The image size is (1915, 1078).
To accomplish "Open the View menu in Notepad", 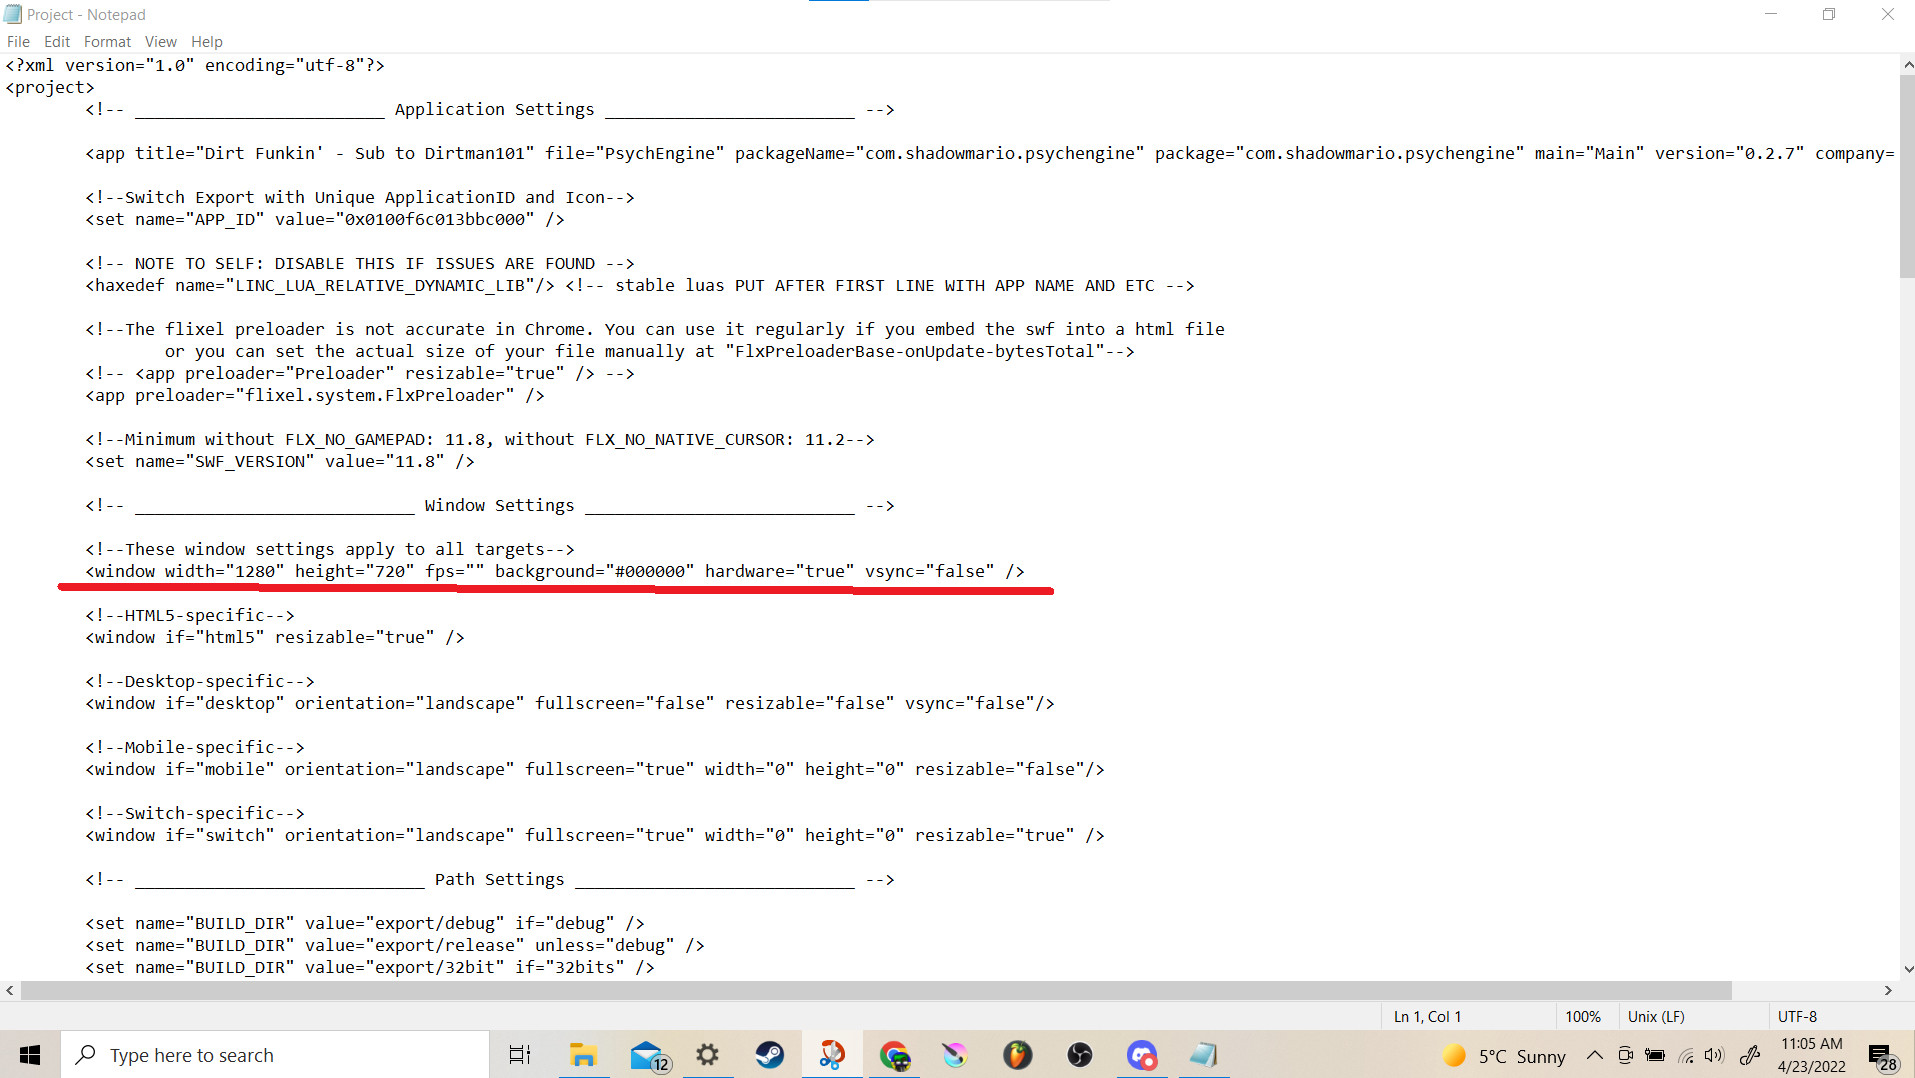I will coord(160,41).
